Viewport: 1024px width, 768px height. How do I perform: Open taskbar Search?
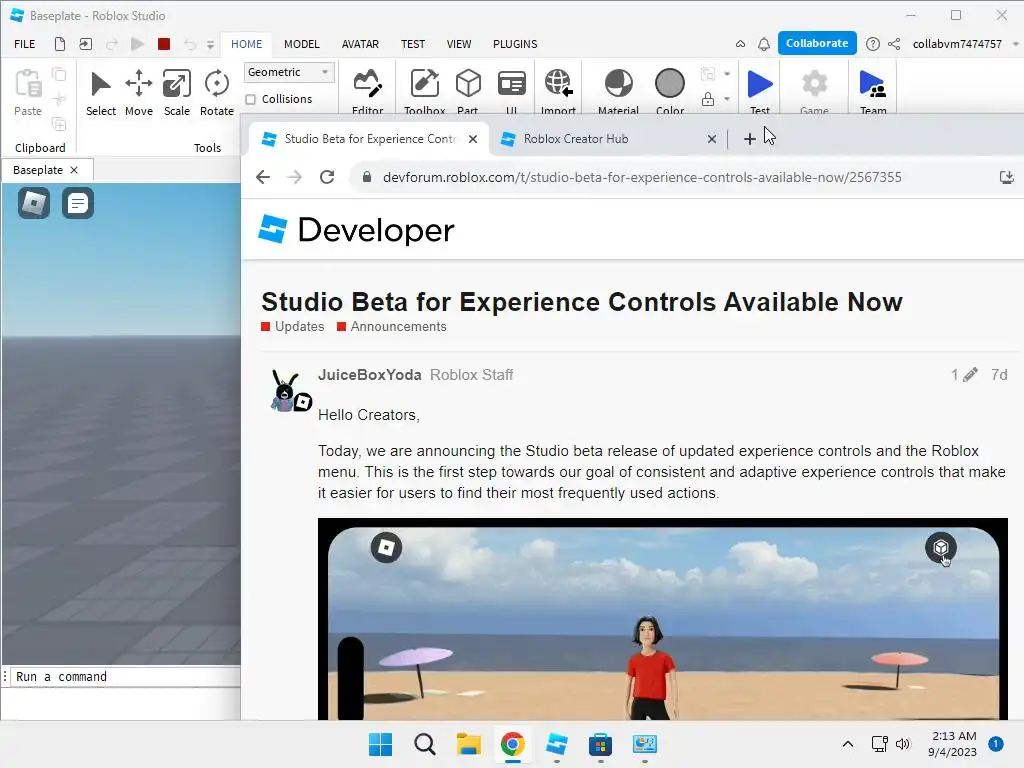pyautogui.click(x=424, y=744)
